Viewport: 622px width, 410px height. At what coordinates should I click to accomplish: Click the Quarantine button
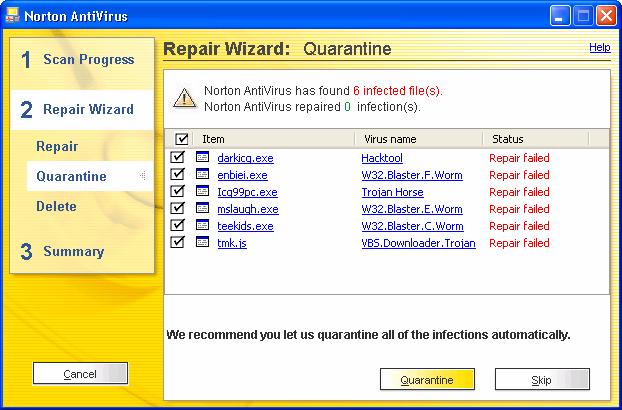(427, 379)
